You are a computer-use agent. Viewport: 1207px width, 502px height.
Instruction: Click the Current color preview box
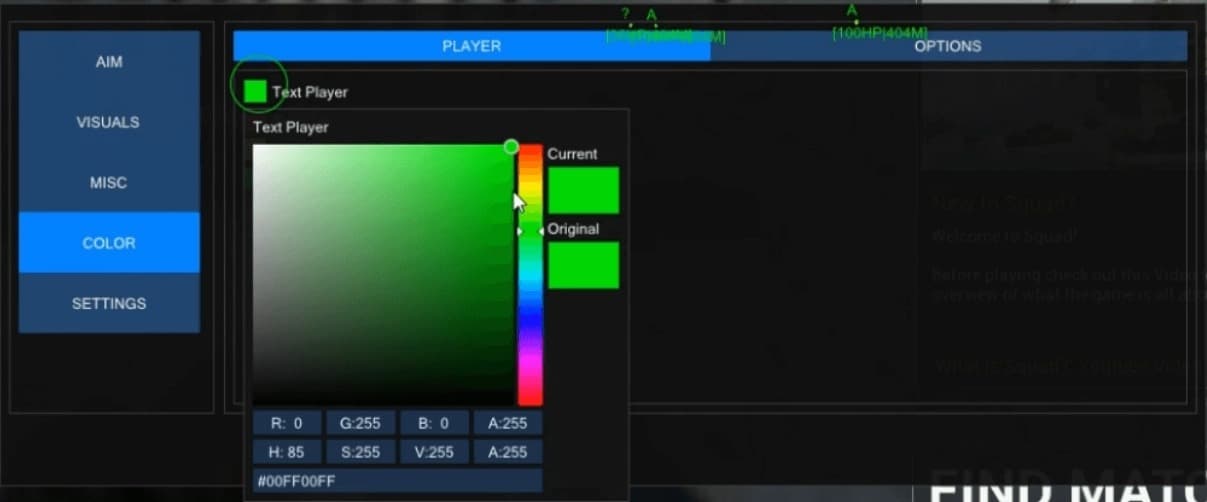pos(583,190)
